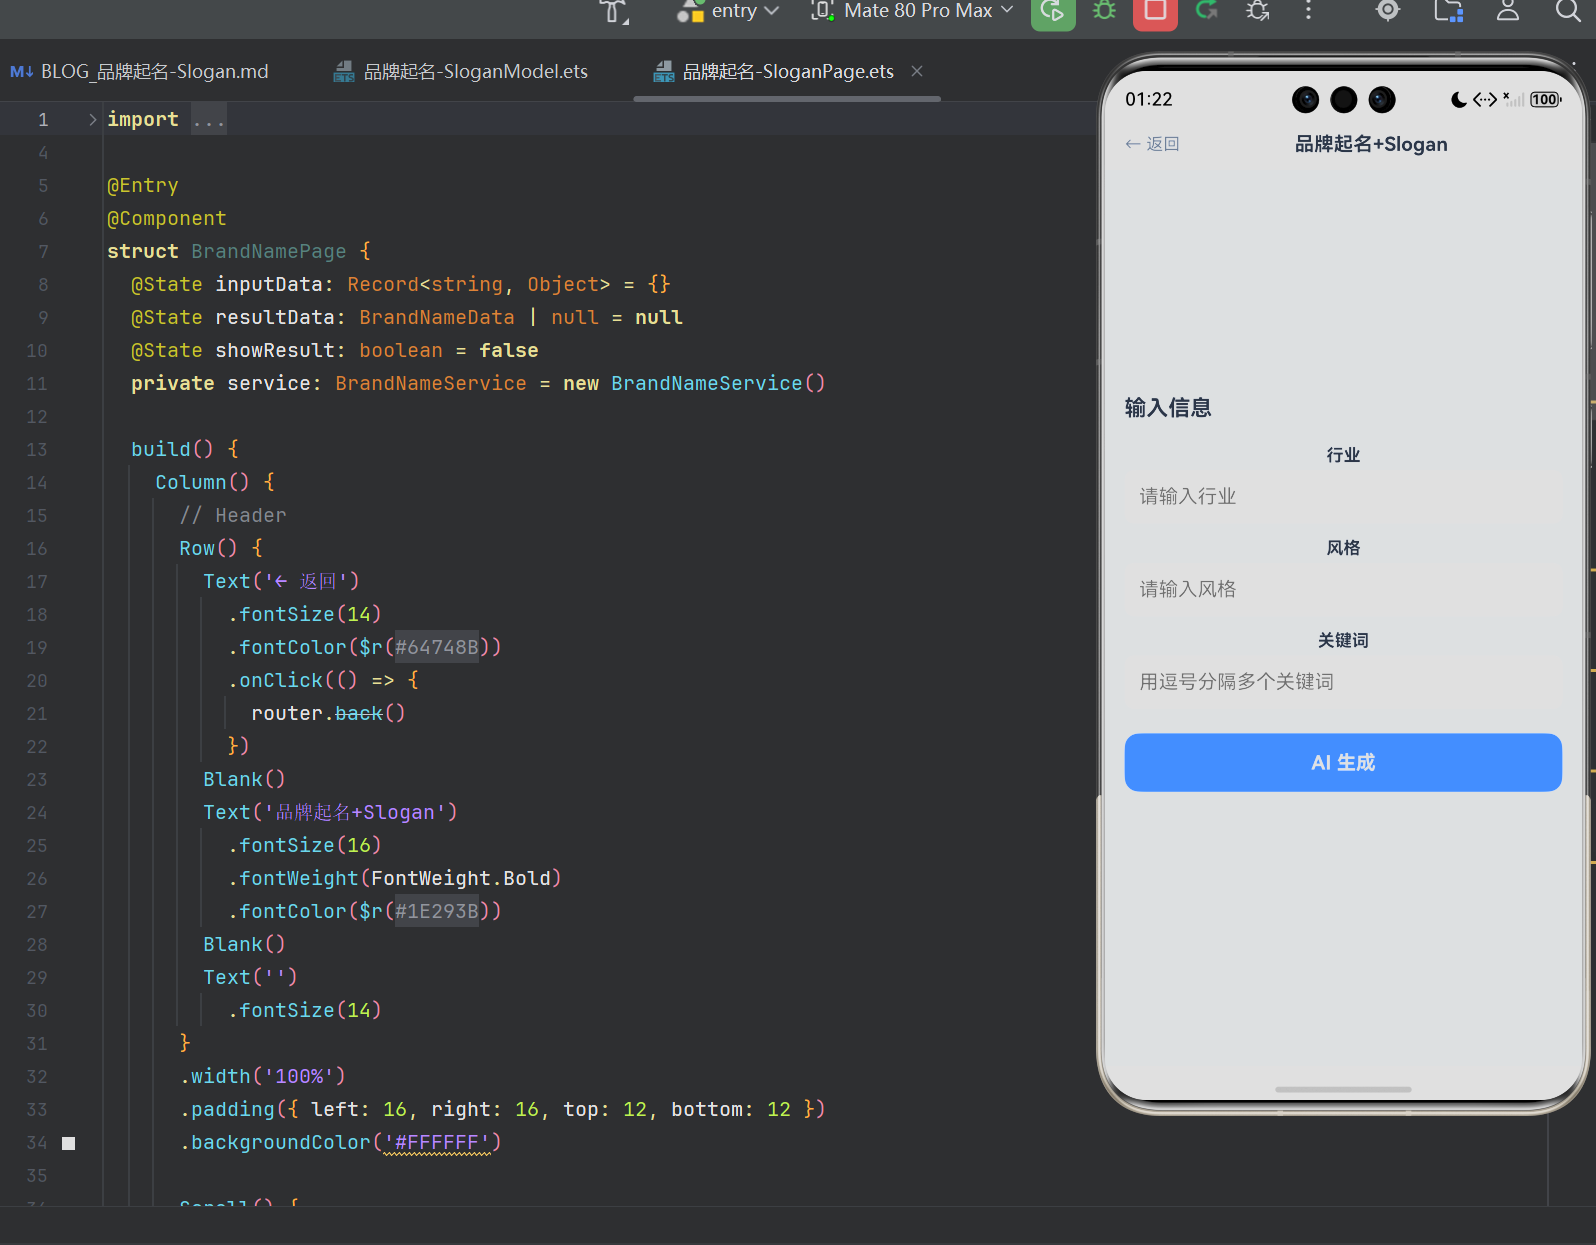
Task: Open the entry module configuration dropdown
Action: pos(728,11)
